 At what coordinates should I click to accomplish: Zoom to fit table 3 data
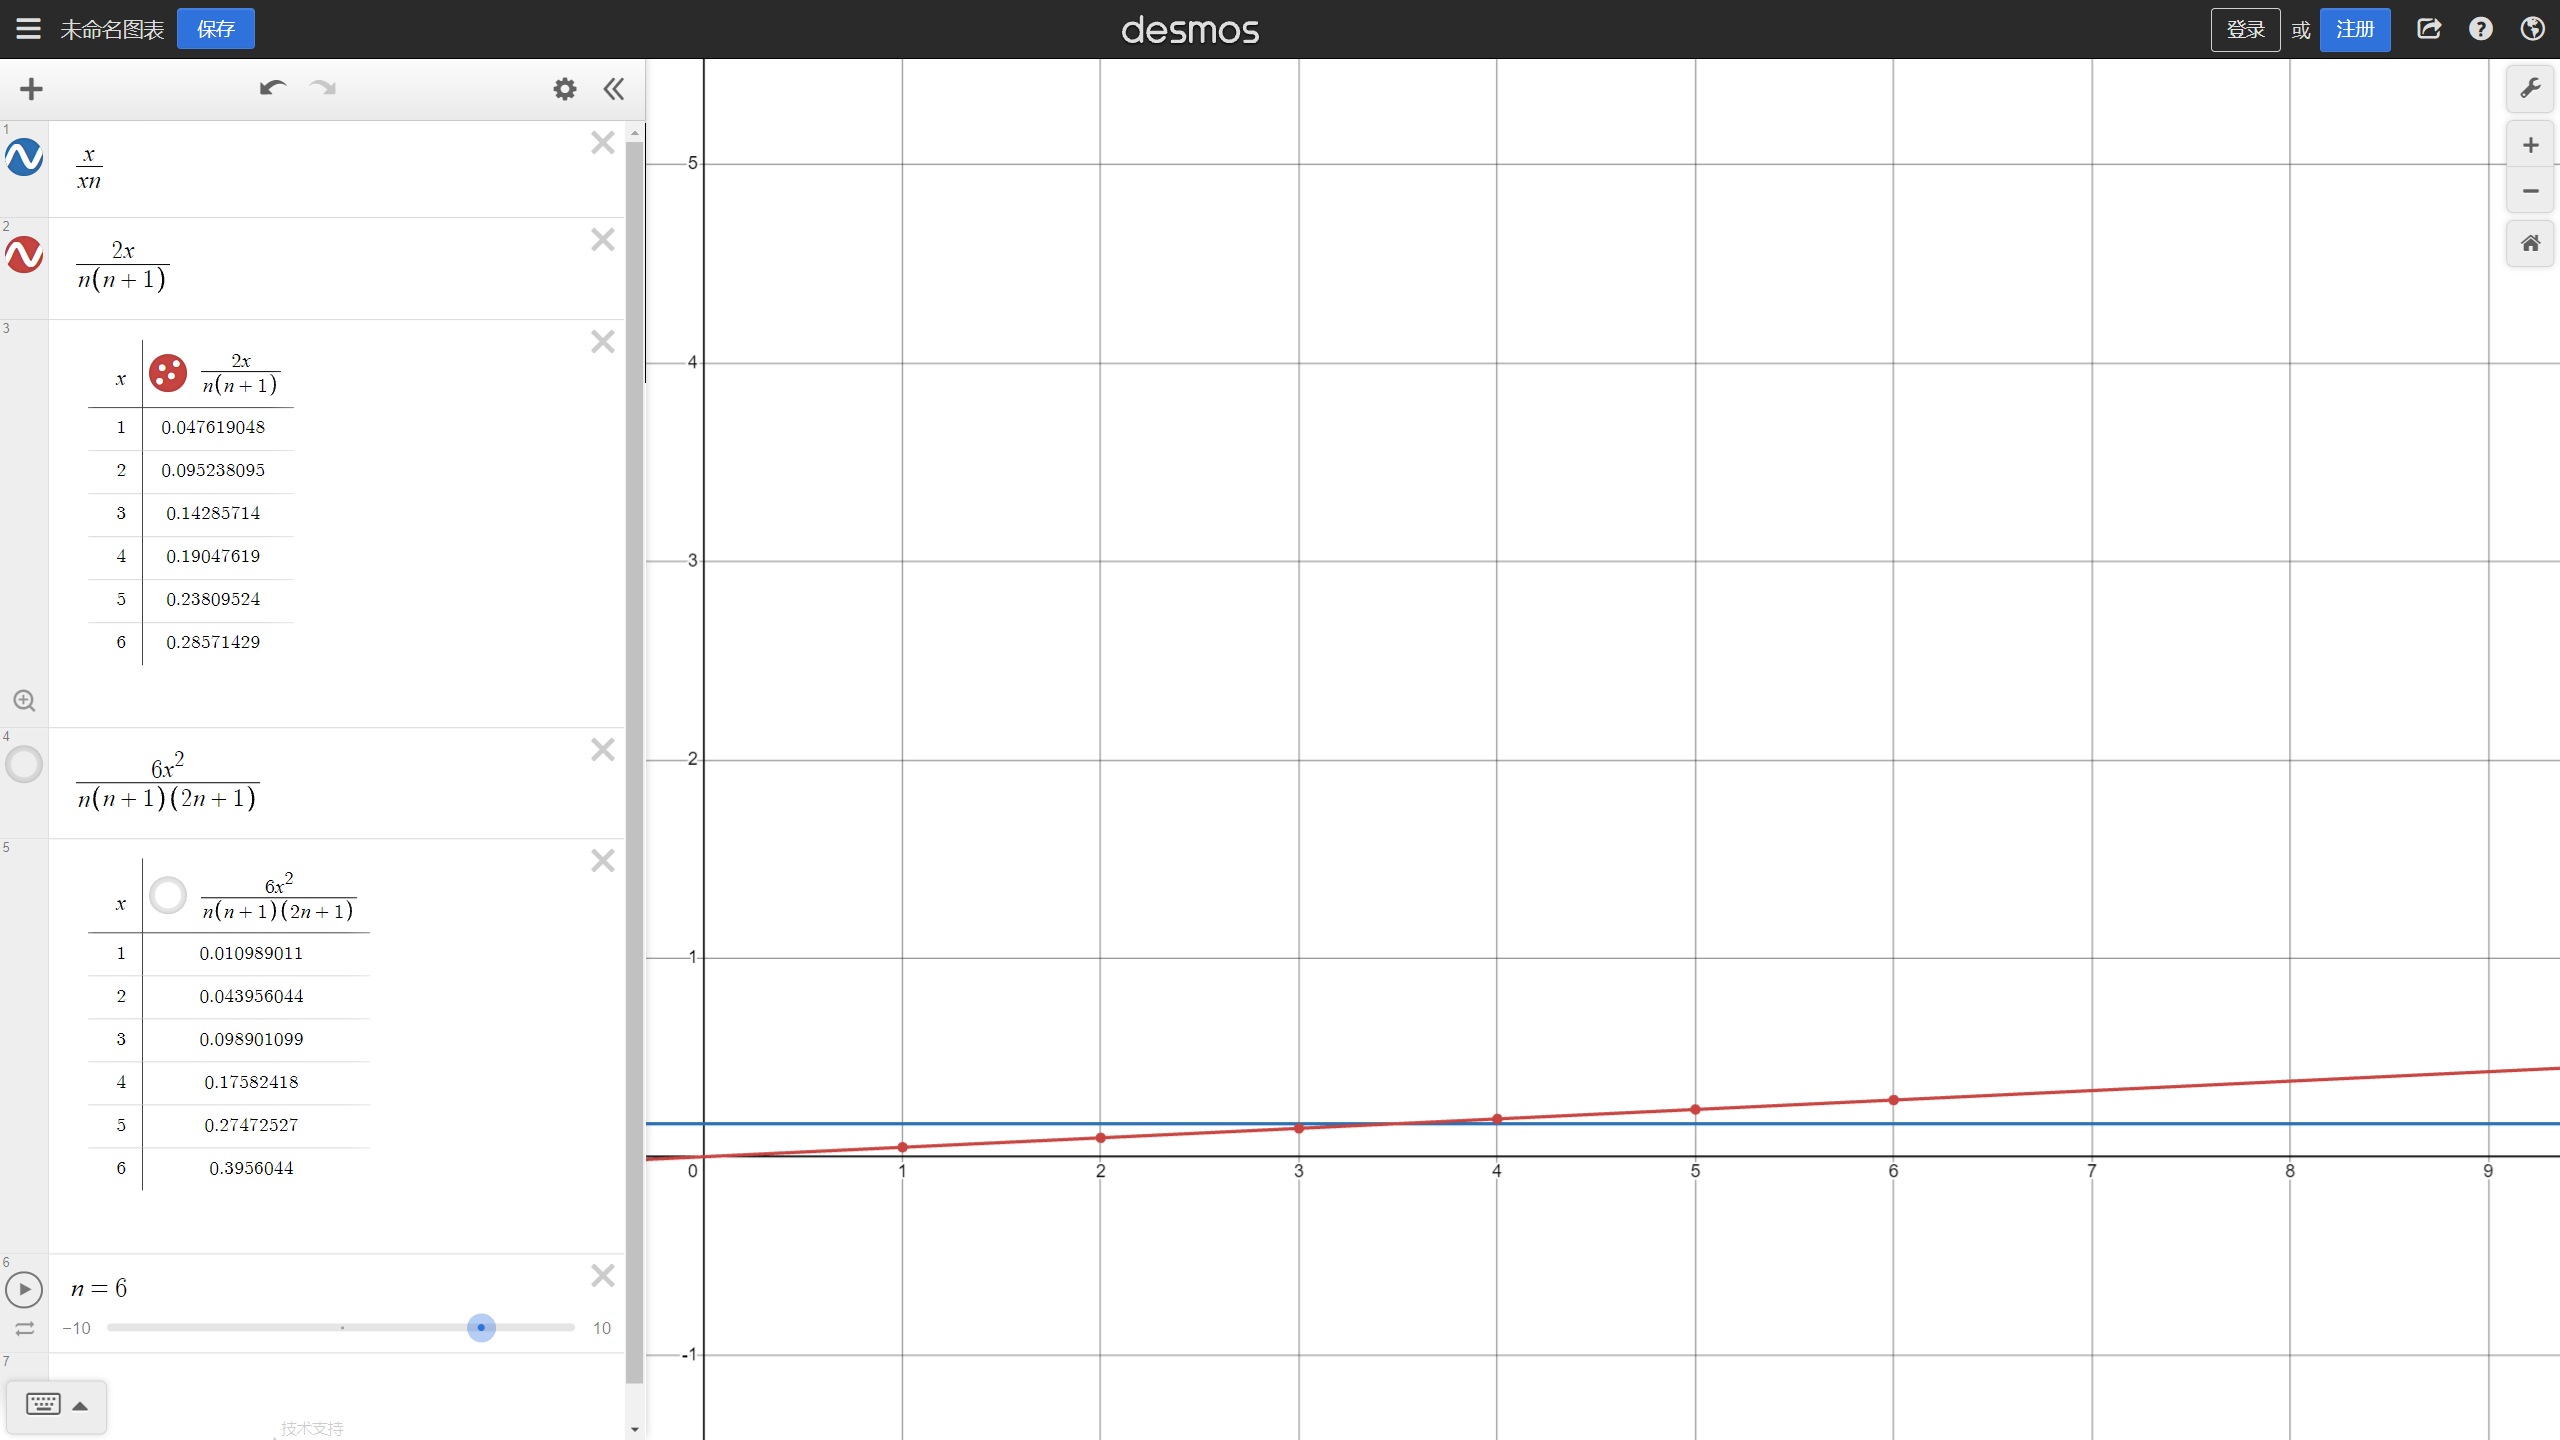click(x=24, y=701)
